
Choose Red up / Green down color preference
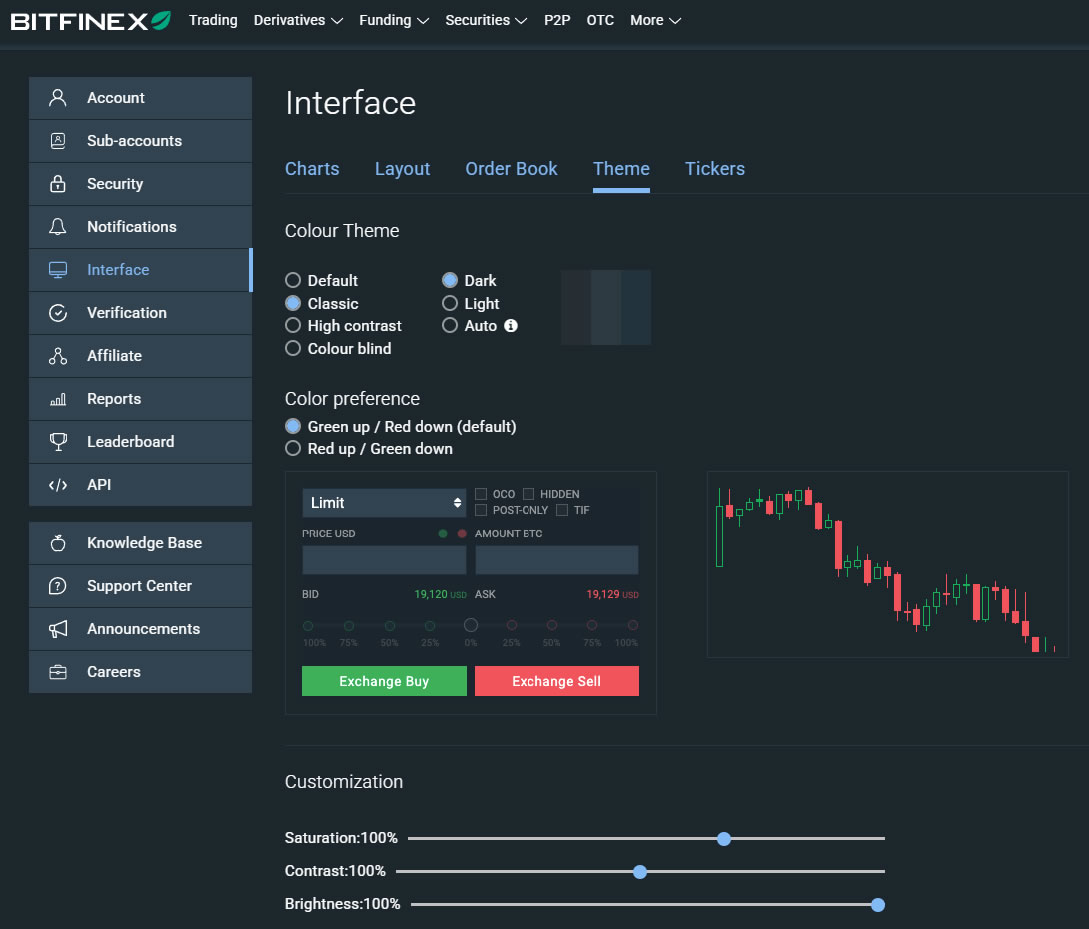point(292,448)
